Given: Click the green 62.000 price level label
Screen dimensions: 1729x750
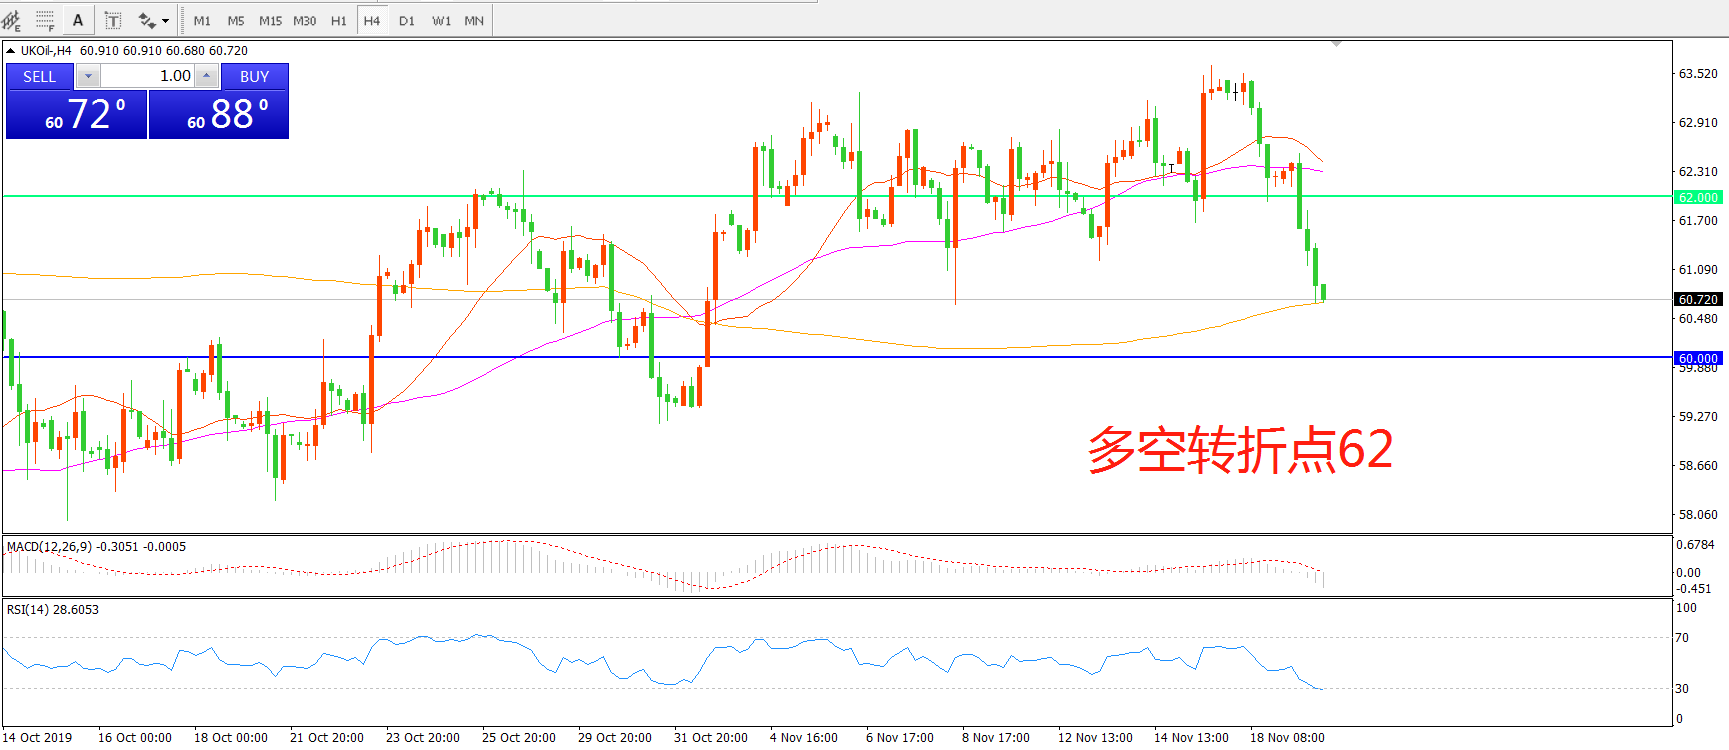Looking at the screenshot, I should (1698, 197).
